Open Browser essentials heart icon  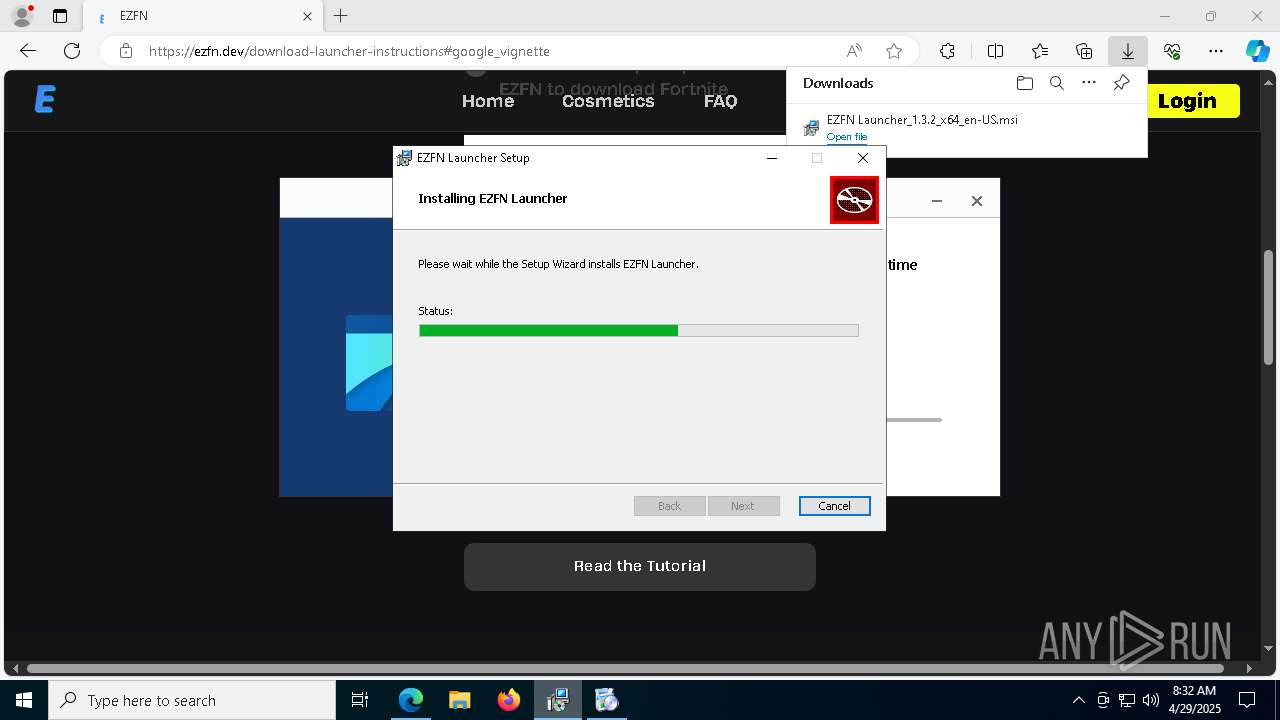[x=1172, y=51]
